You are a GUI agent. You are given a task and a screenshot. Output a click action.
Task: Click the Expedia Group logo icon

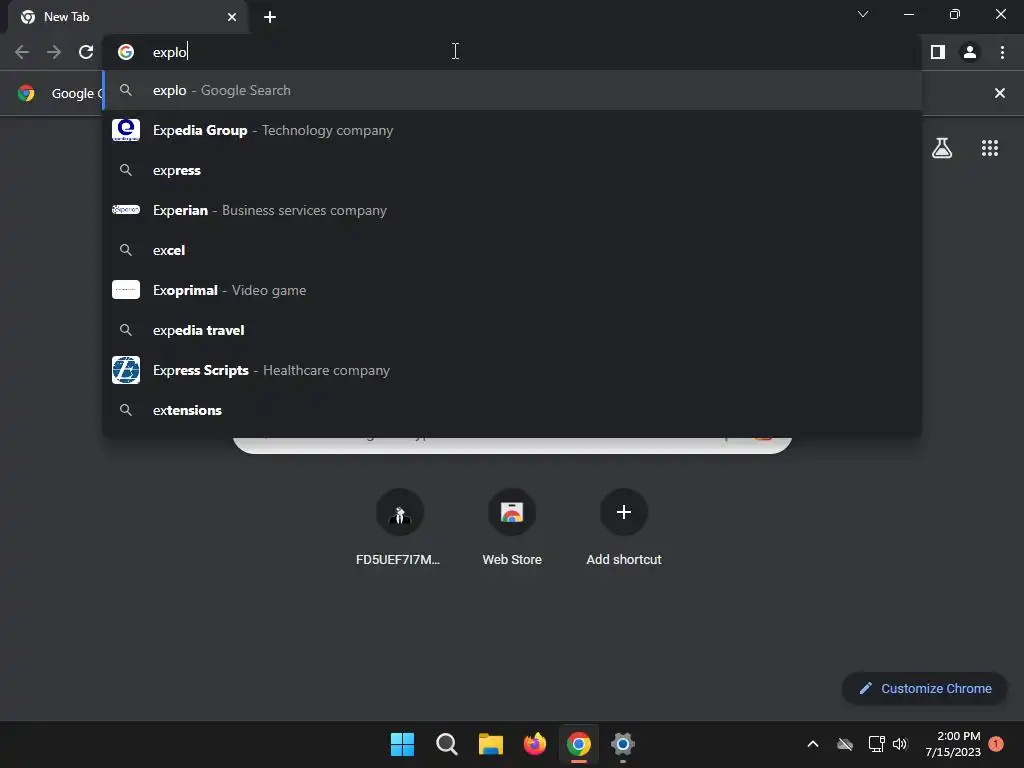(126, 130)
